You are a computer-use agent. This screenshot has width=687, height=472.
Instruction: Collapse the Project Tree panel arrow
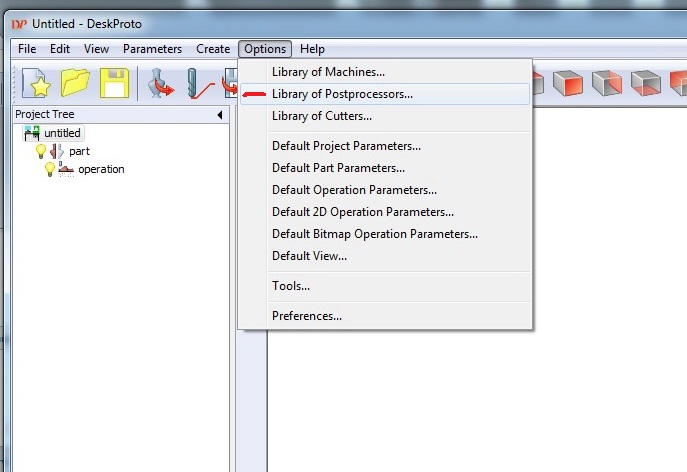219,115
